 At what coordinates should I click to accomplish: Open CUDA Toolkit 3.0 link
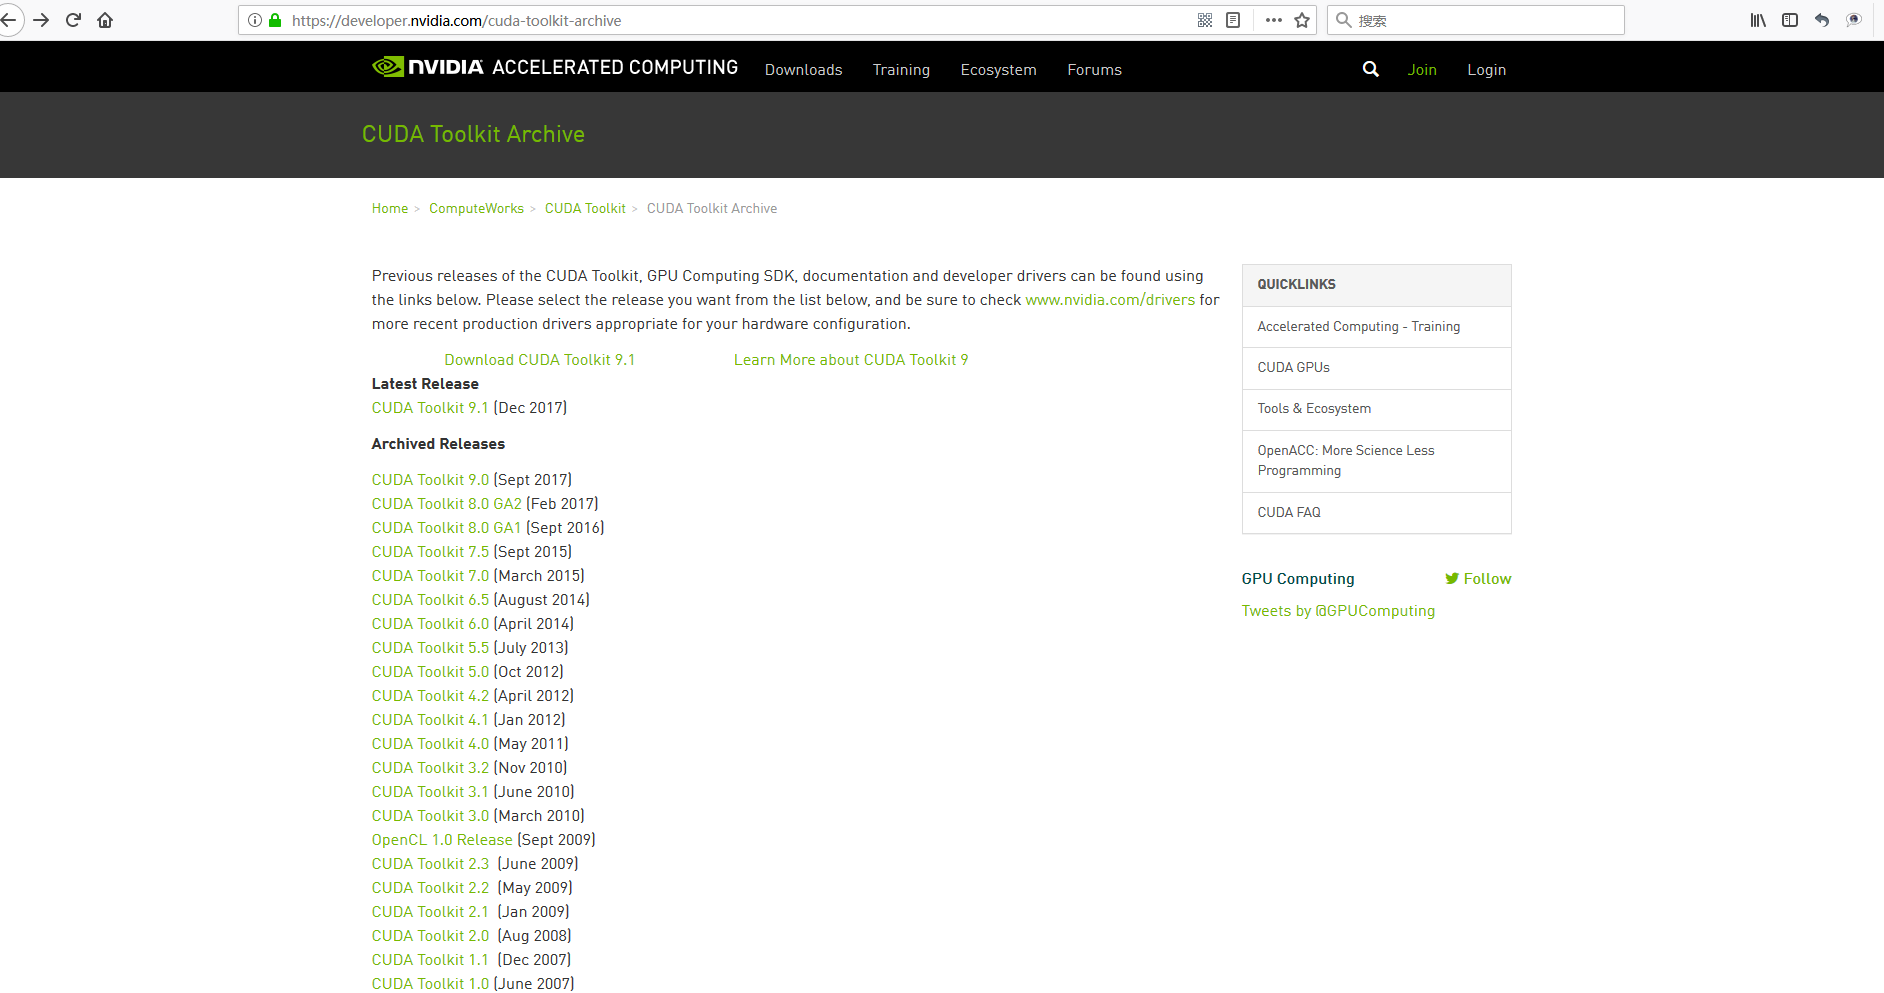click(x=430, y=816)
